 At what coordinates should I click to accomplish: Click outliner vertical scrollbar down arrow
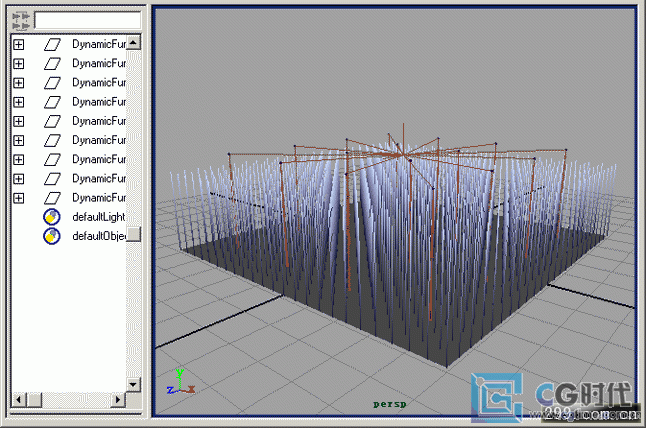pyautogui.click(x=133, y=384)
